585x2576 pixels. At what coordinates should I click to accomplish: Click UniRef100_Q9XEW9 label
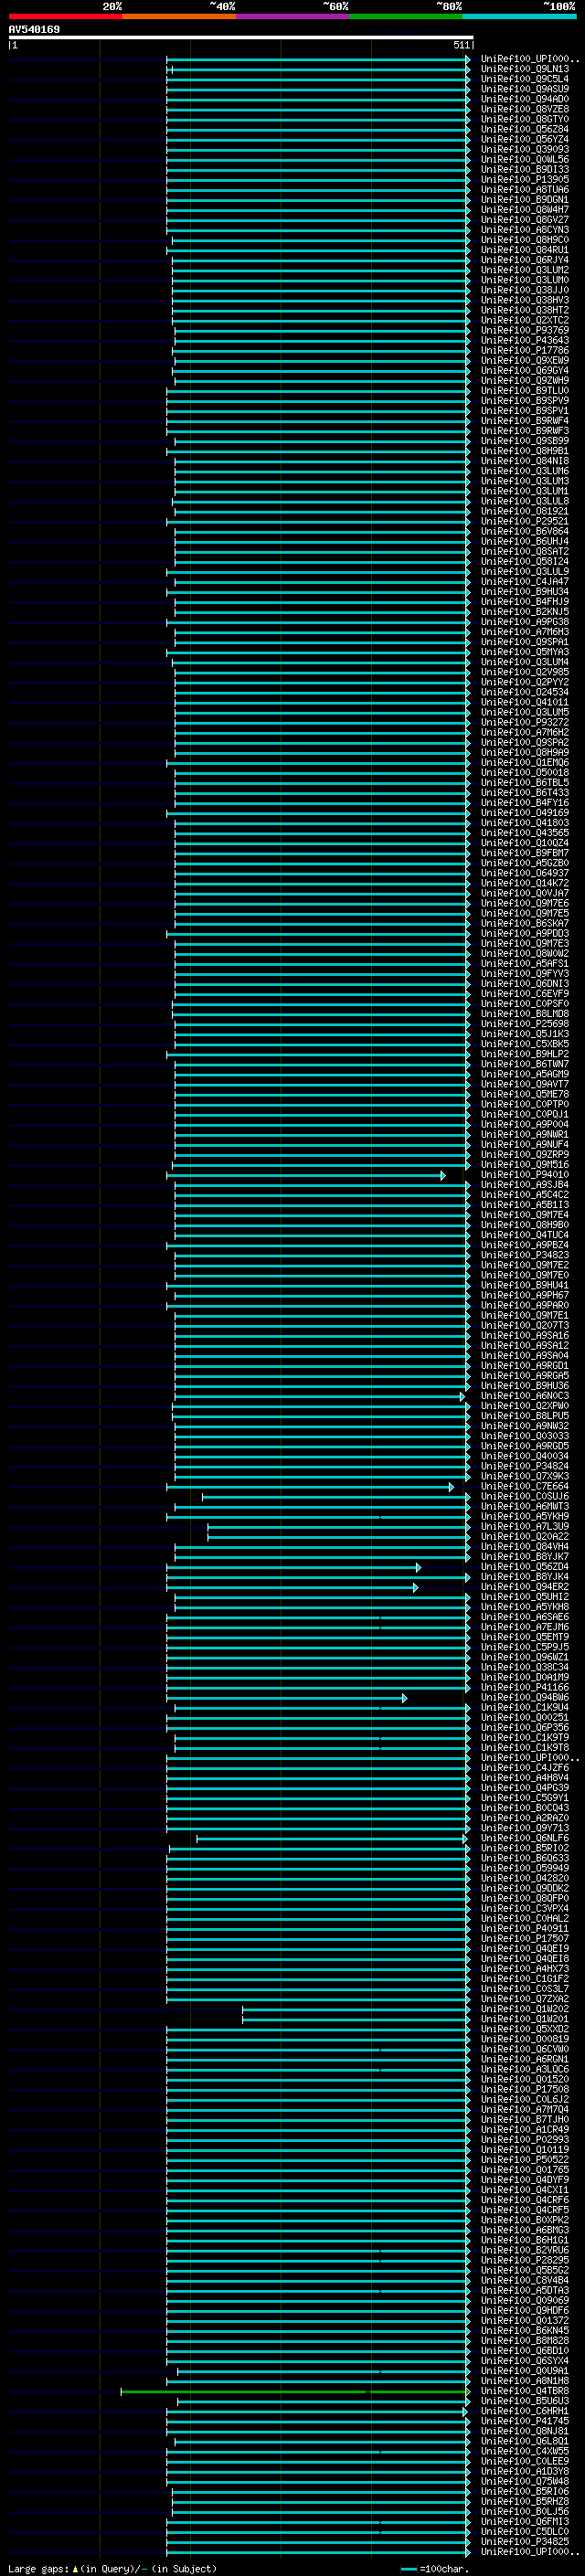525,360
